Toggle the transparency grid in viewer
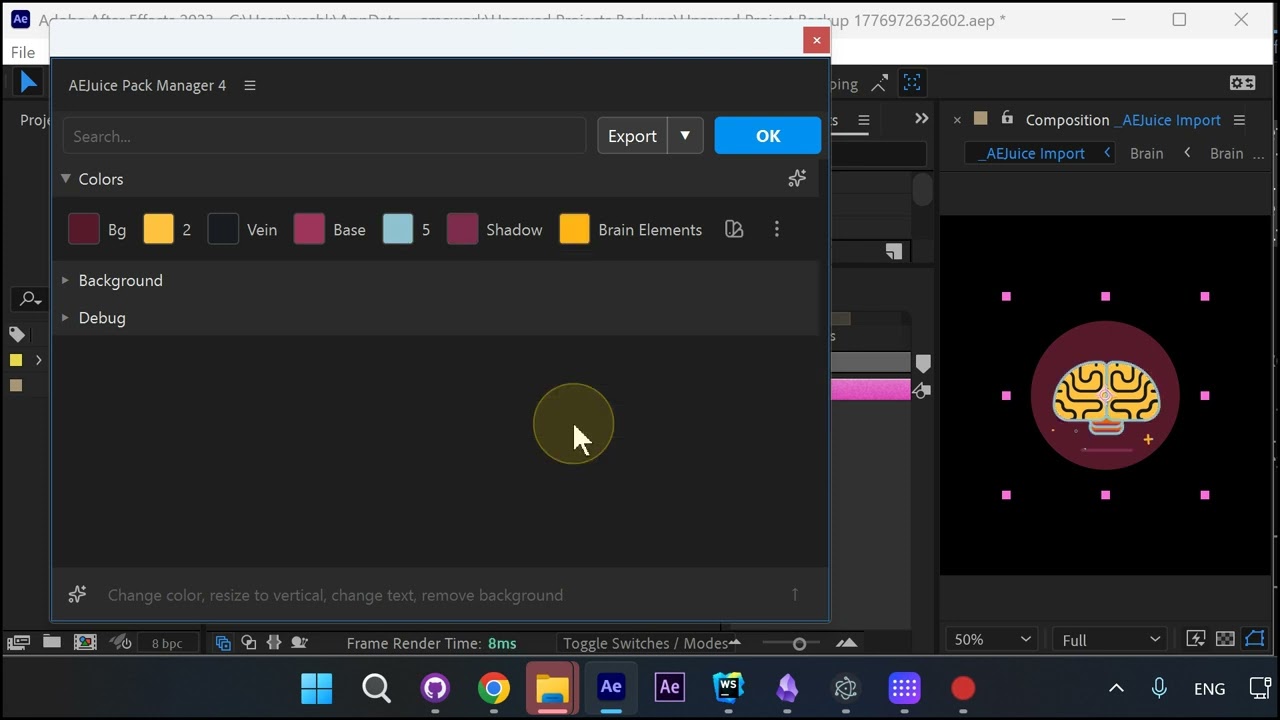 coord(1225,639)
